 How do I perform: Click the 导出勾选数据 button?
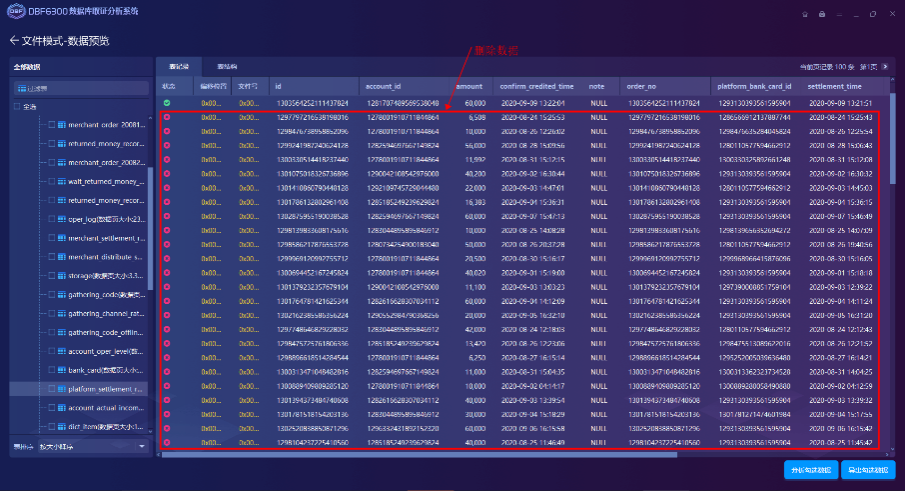coord(868,470)
